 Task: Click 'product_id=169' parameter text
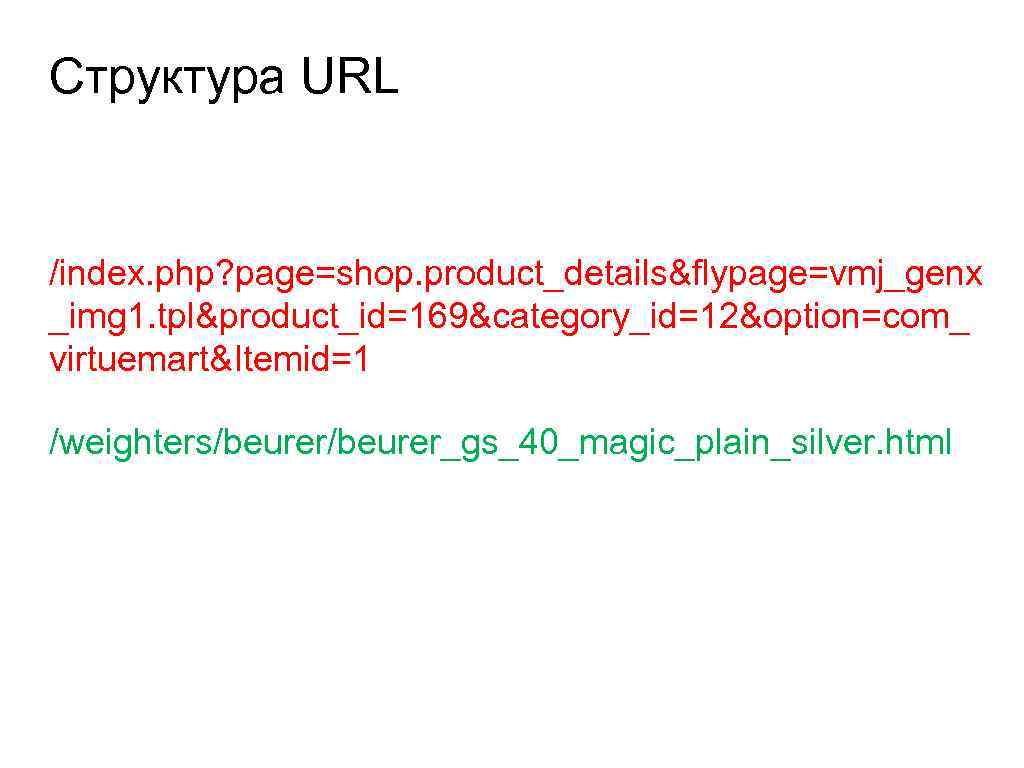tap(344, 317)
